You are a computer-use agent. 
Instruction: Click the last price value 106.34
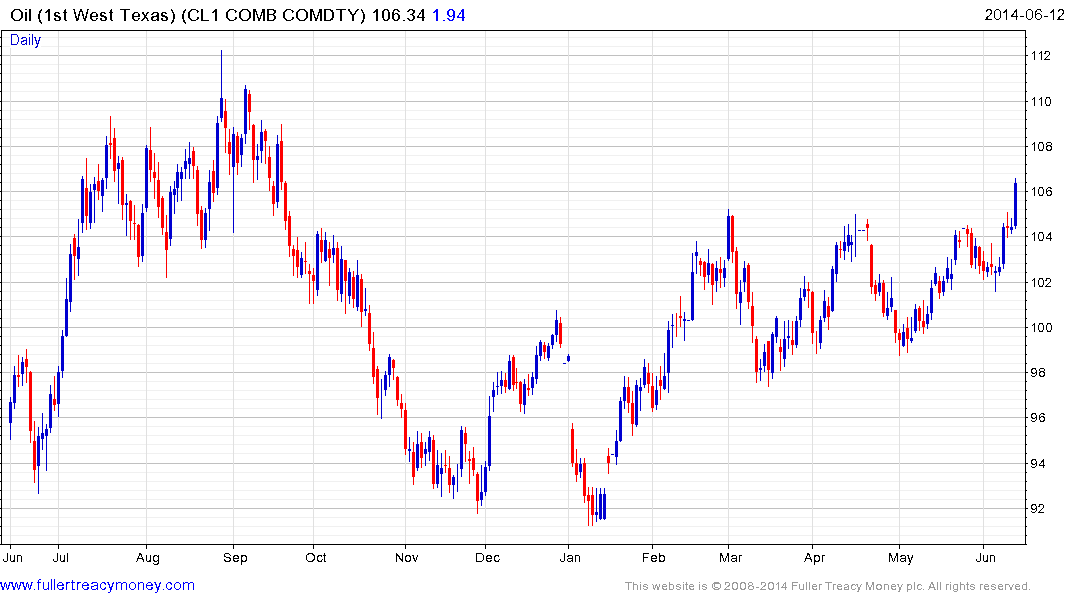pos(398,15)
